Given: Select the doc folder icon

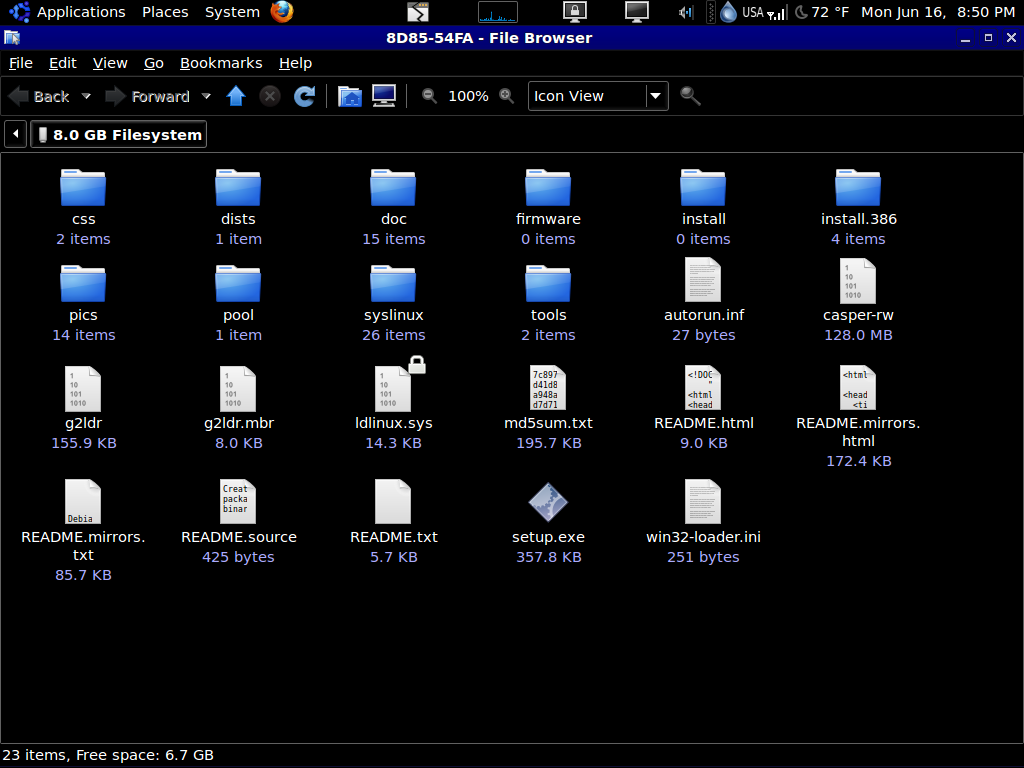Looking at the screenshot, I should coord(393,187).
